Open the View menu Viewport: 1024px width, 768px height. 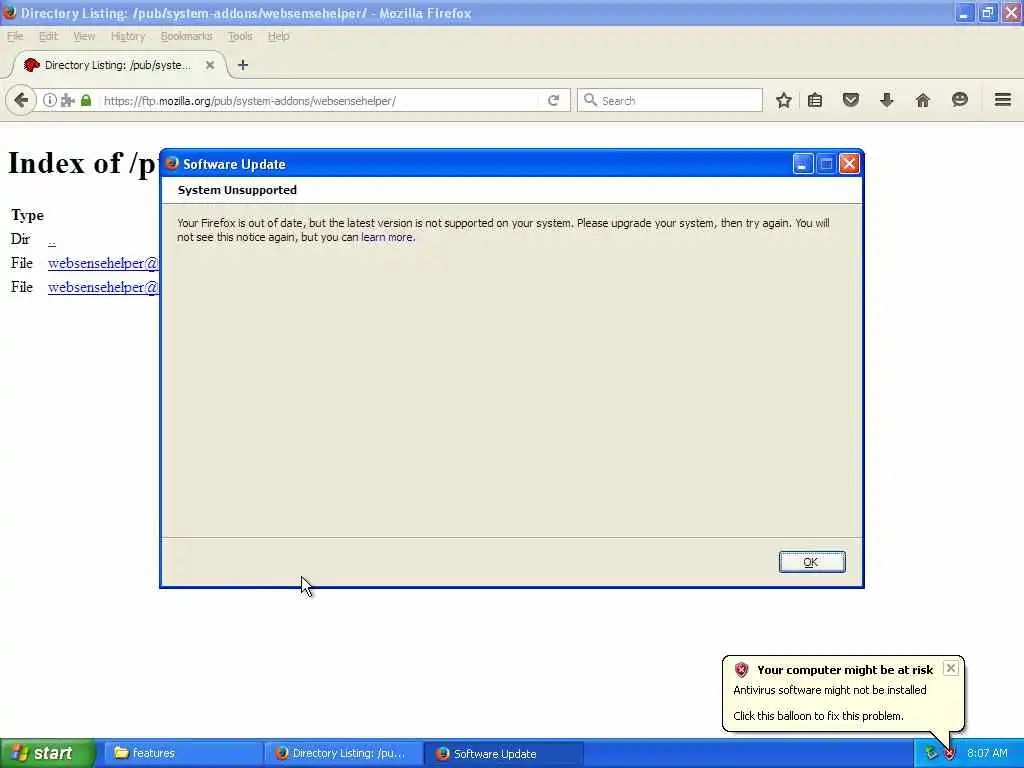tap(84, 36)
